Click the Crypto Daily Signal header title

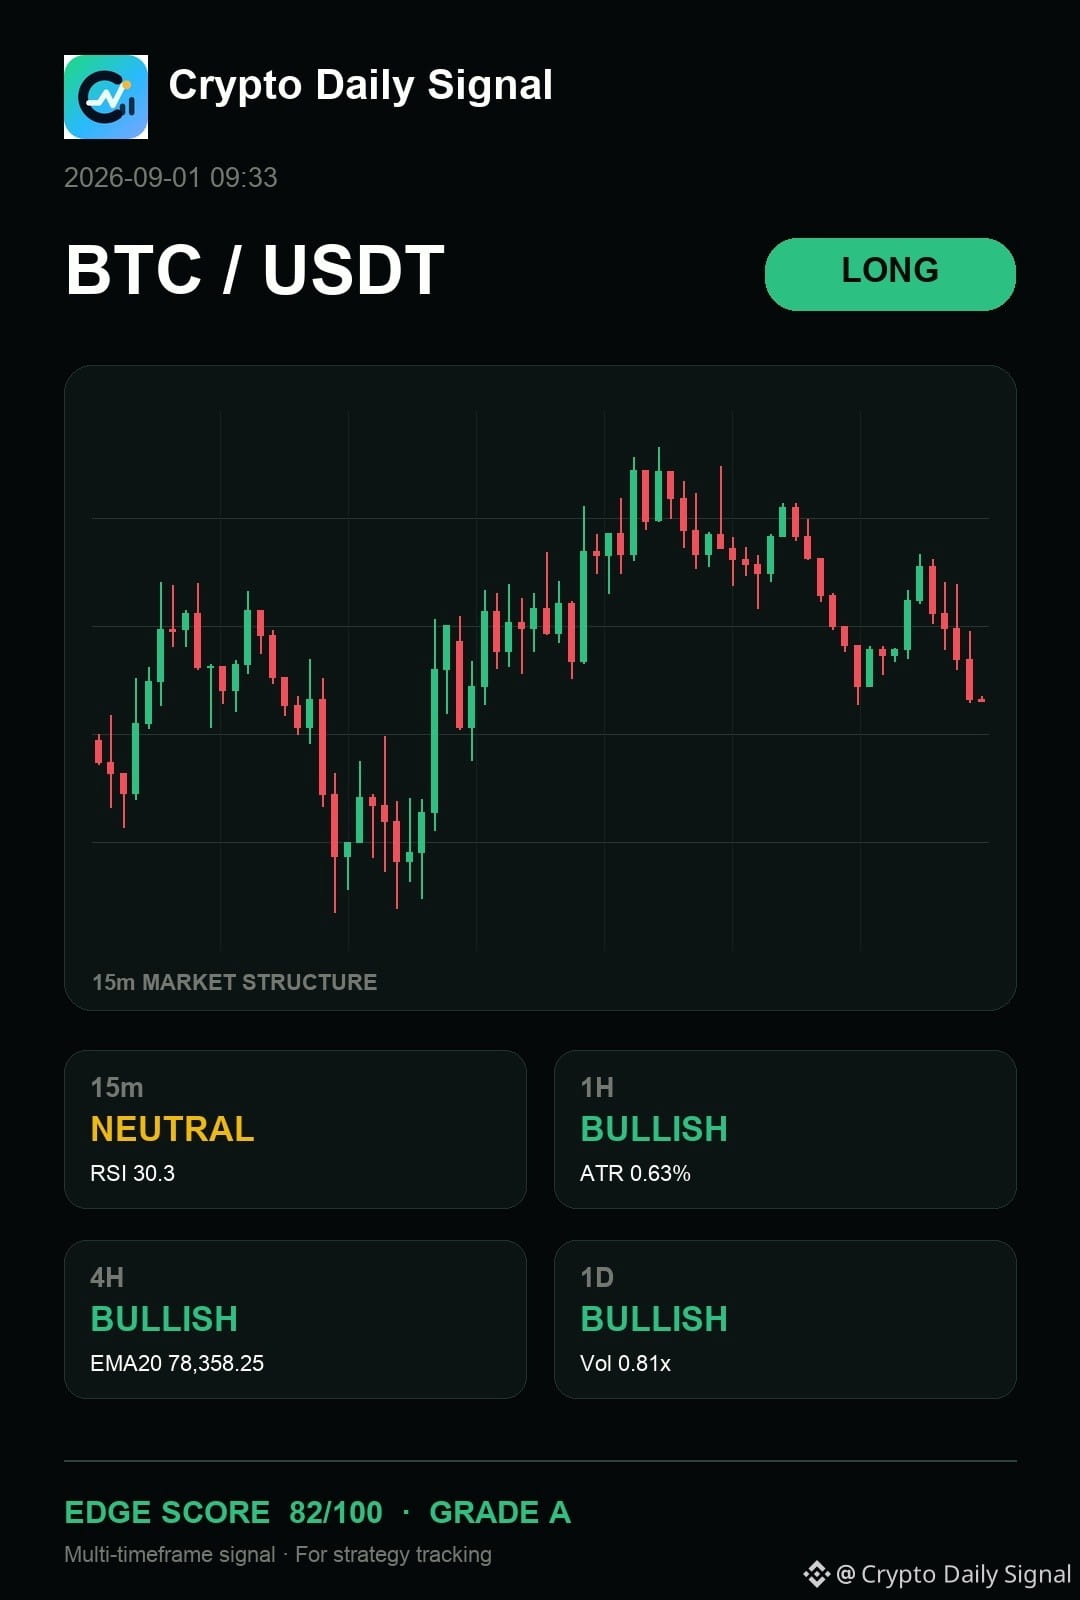point(361,86)
